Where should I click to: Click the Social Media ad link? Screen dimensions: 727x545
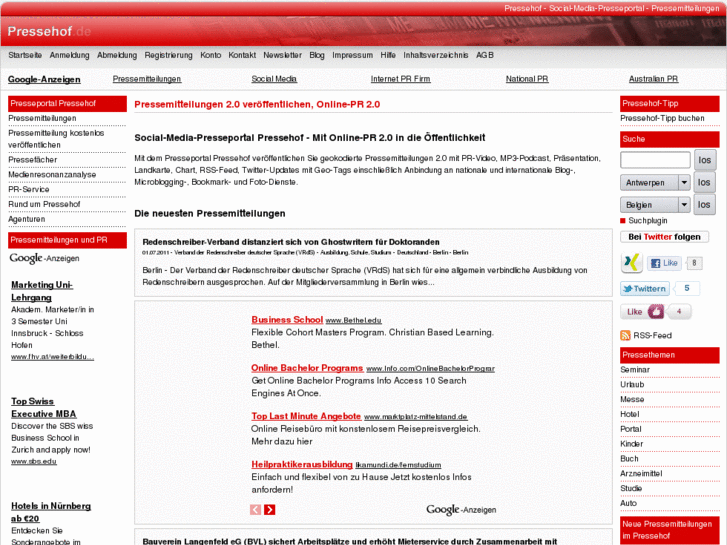pyautogui.click(x=274, y=79)
